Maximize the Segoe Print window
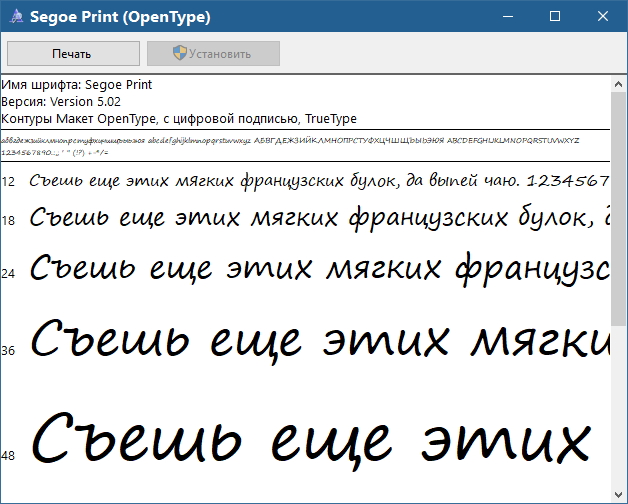This screenshot has width=628, height=504. pos(555,16)
